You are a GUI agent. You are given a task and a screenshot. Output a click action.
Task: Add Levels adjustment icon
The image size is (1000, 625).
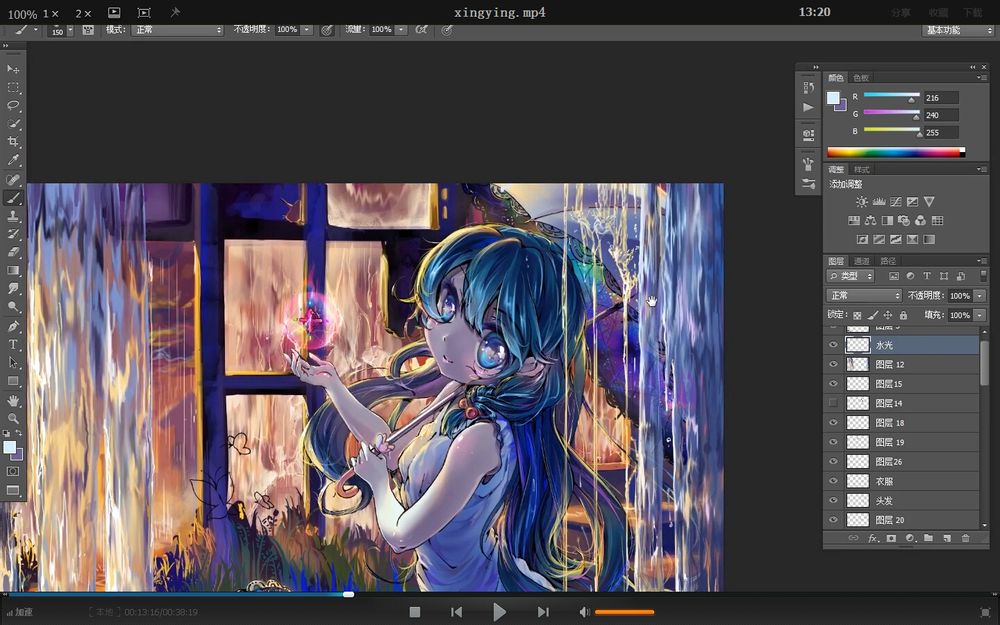[x=879, y=202]
